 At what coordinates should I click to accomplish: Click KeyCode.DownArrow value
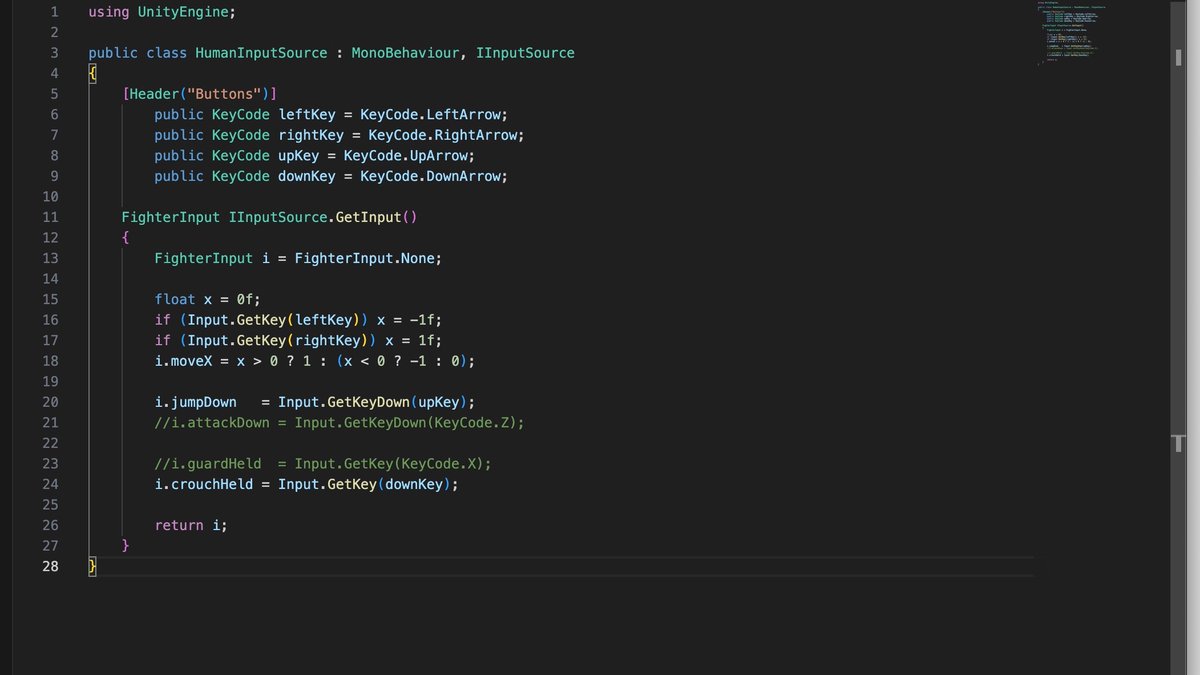(x=430, y=176)
